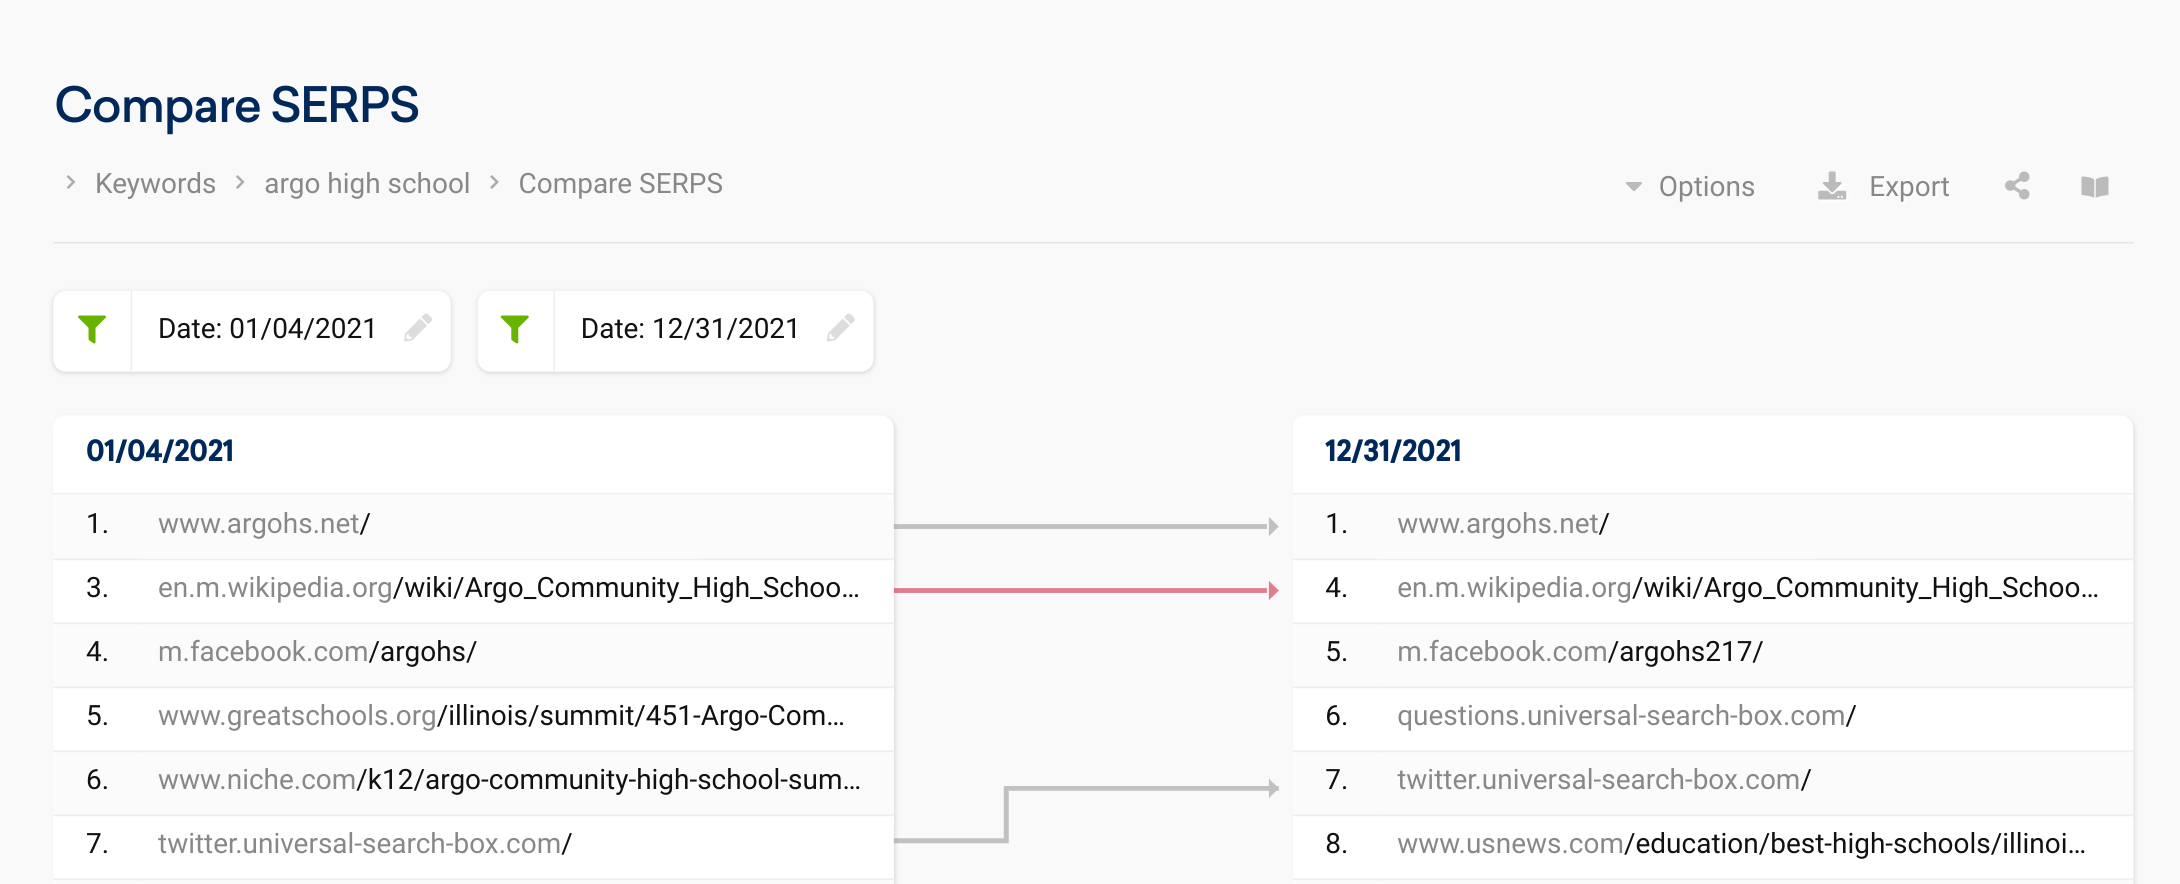Screen dimensions: 2180x884
Task: Open the greatschools.org result link
Action: click(x=501, y=716)
